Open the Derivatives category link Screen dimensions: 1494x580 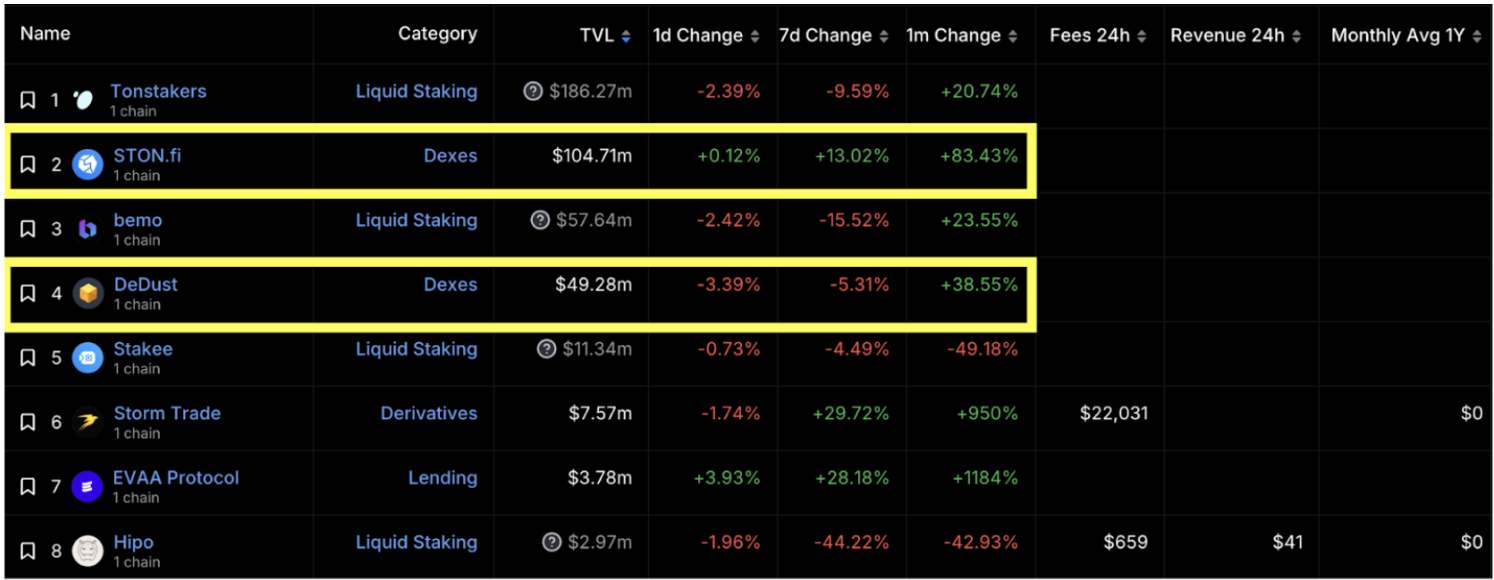(x=429, y=413)
